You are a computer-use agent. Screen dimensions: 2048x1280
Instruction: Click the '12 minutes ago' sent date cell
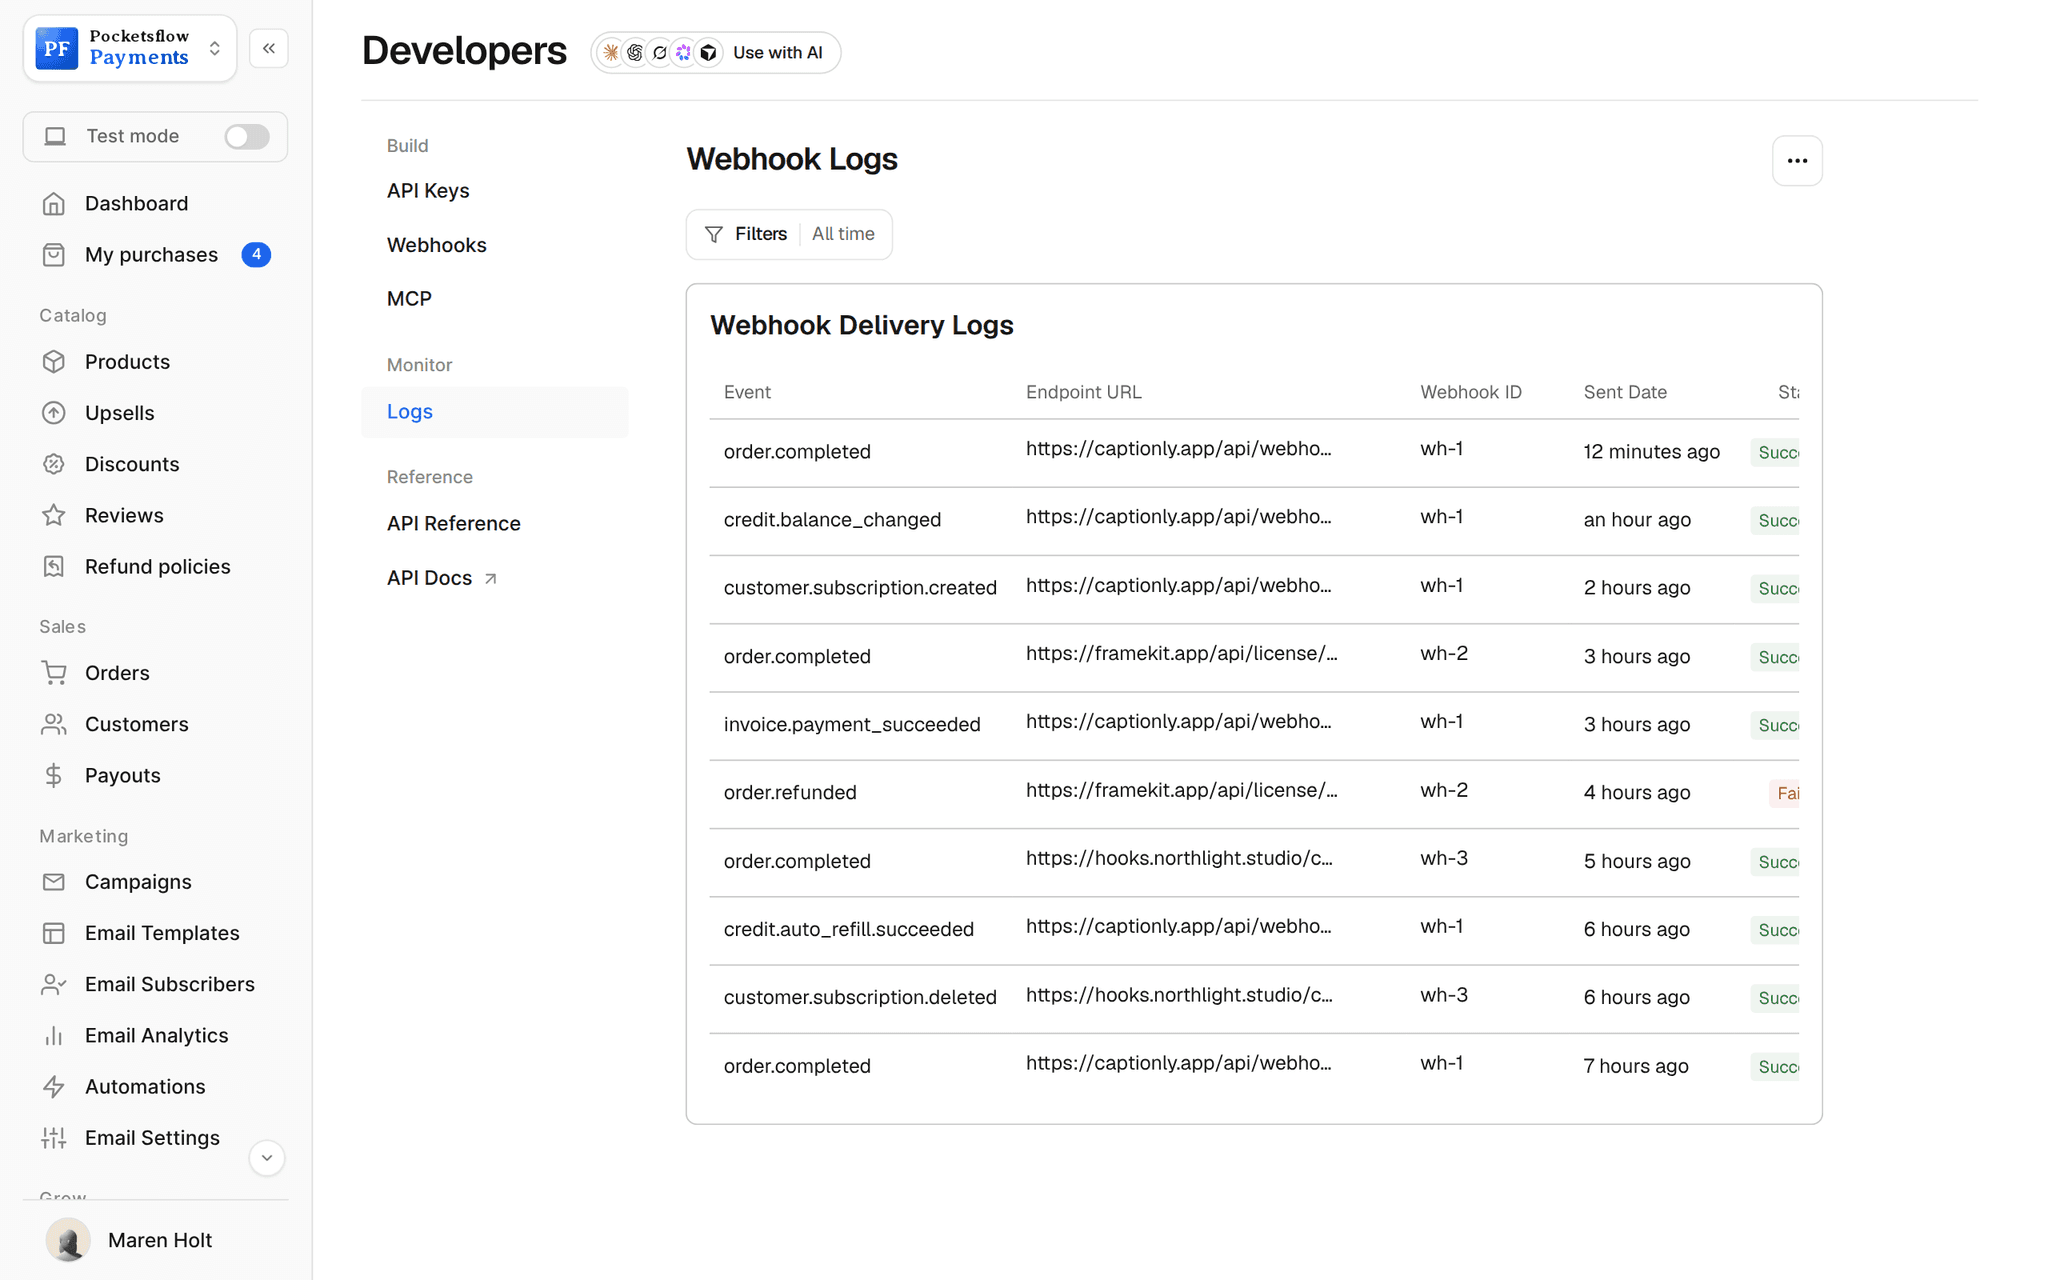pos(1651,452)
